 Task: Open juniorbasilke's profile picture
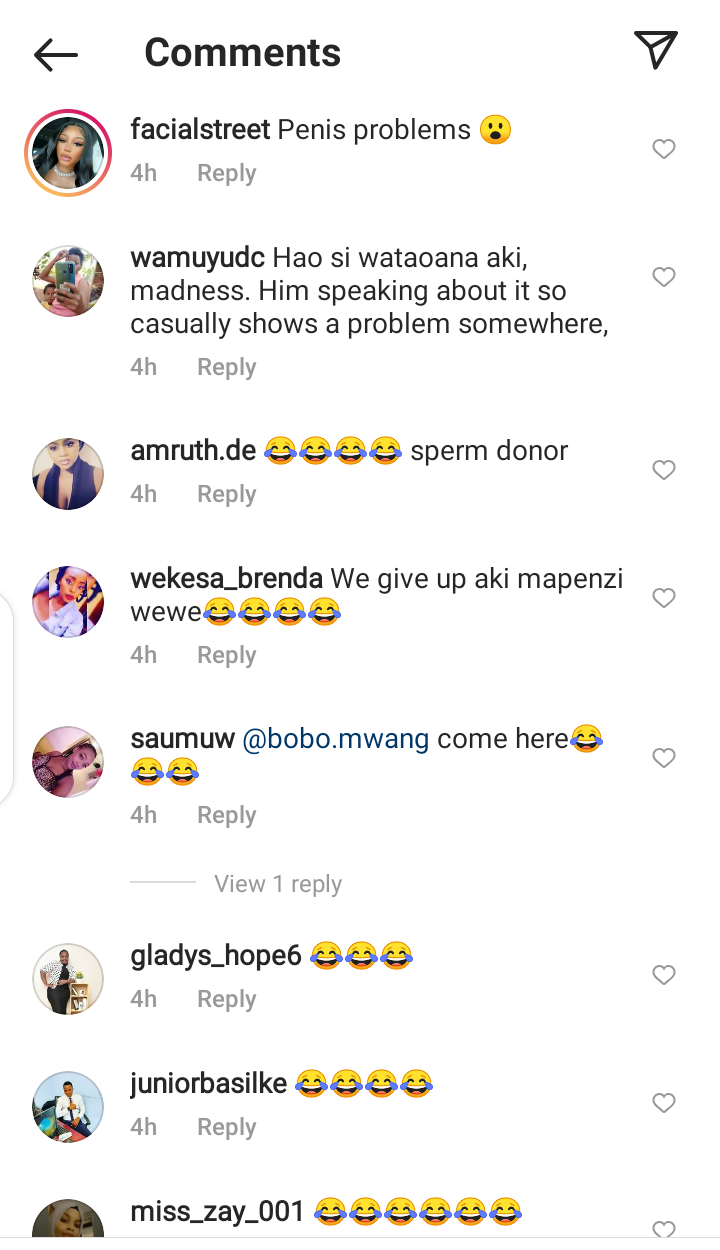(x=68, y=1106)
